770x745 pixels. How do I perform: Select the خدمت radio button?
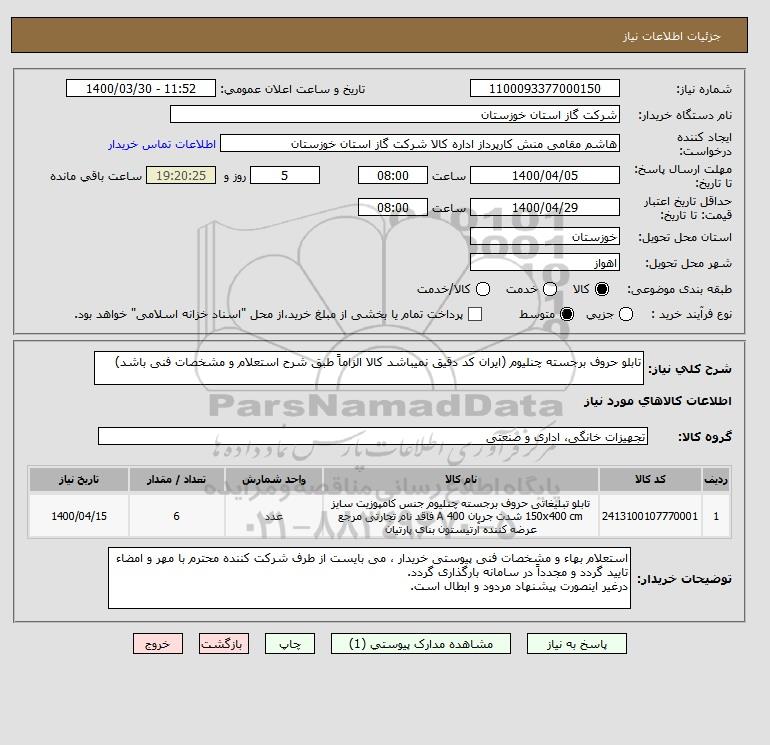click(x=550, y=289)
